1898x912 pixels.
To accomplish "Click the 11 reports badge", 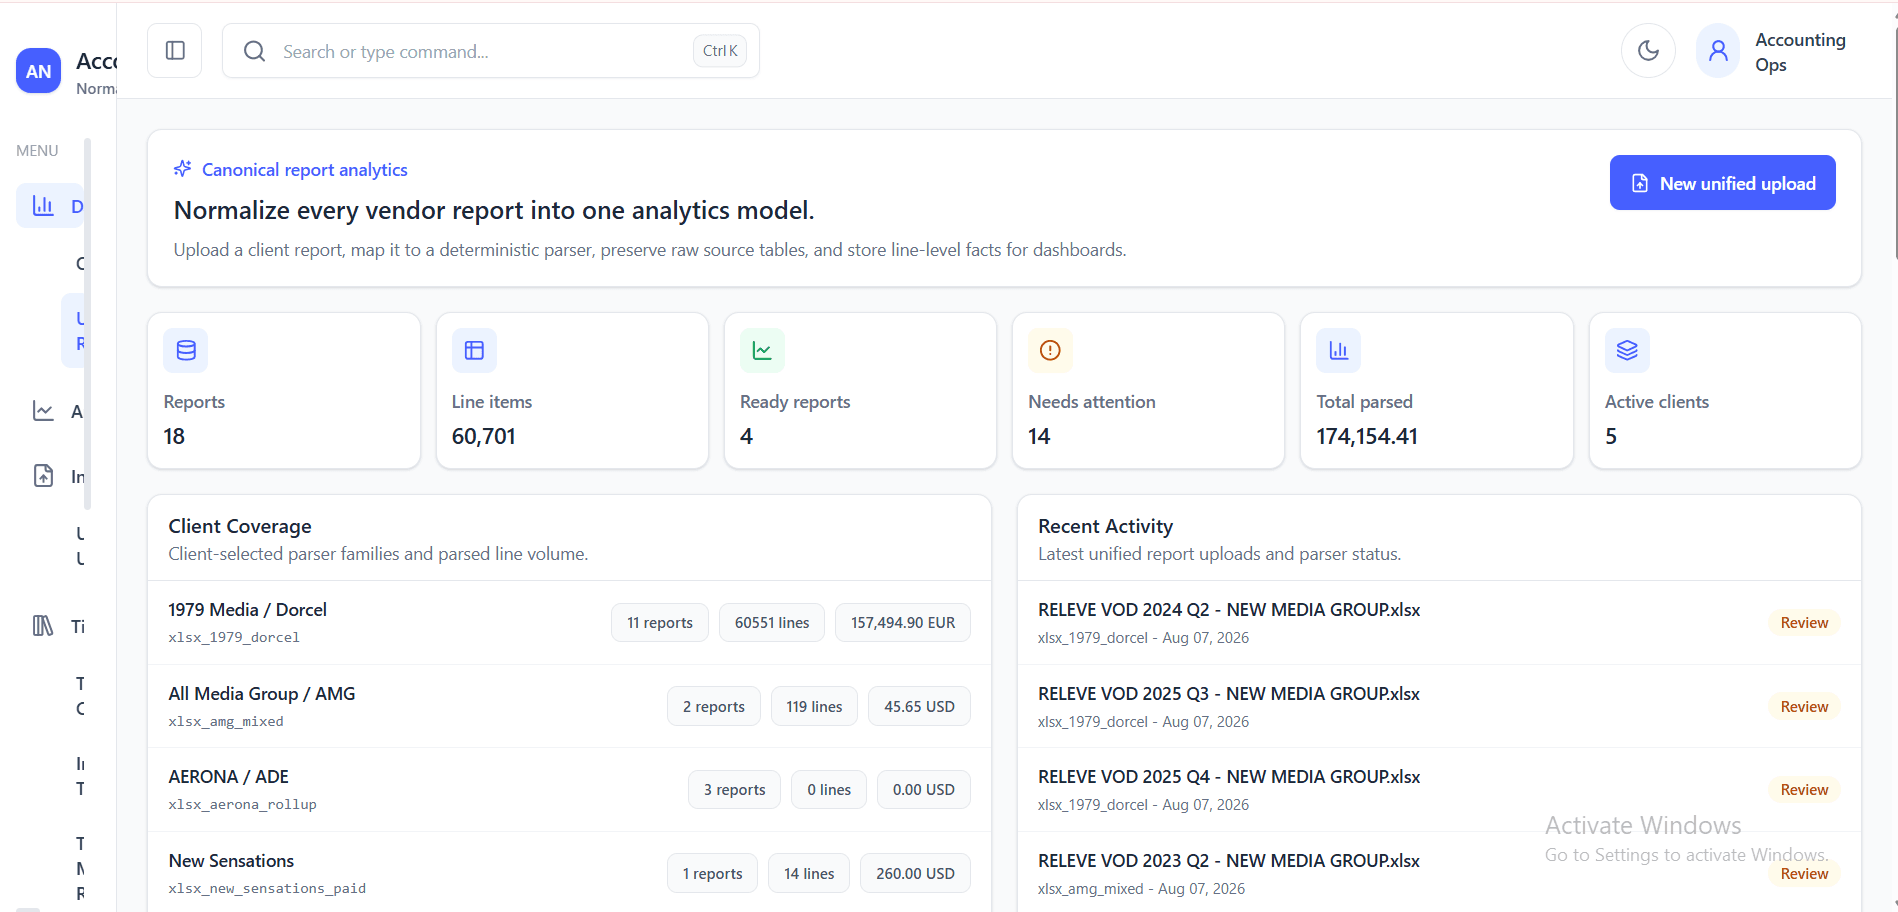I will coord(660,622).
